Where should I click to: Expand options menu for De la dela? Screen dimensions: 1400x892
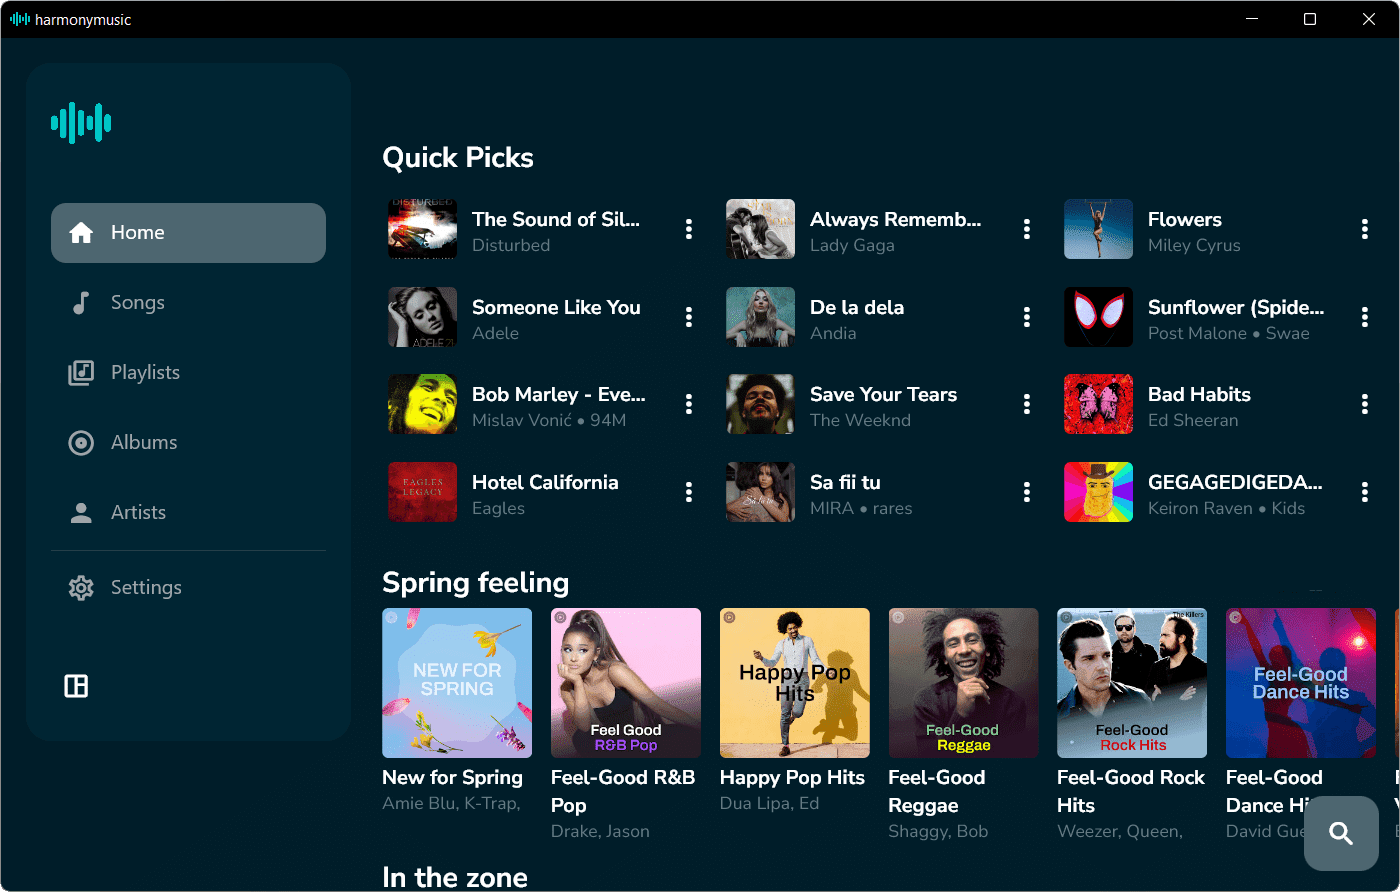[1026, 317]
